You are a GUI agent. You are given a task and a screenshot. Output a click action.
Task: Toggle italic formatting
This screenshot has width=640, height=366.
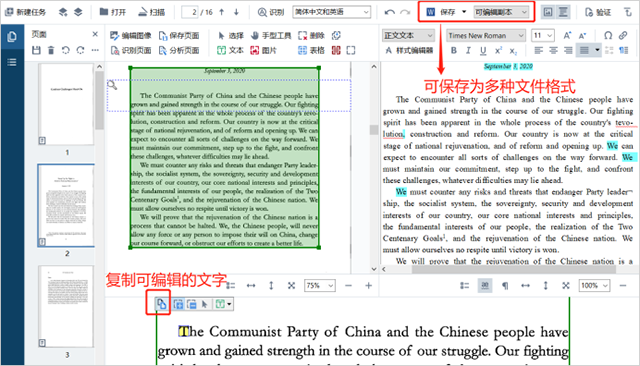[468, 50]
